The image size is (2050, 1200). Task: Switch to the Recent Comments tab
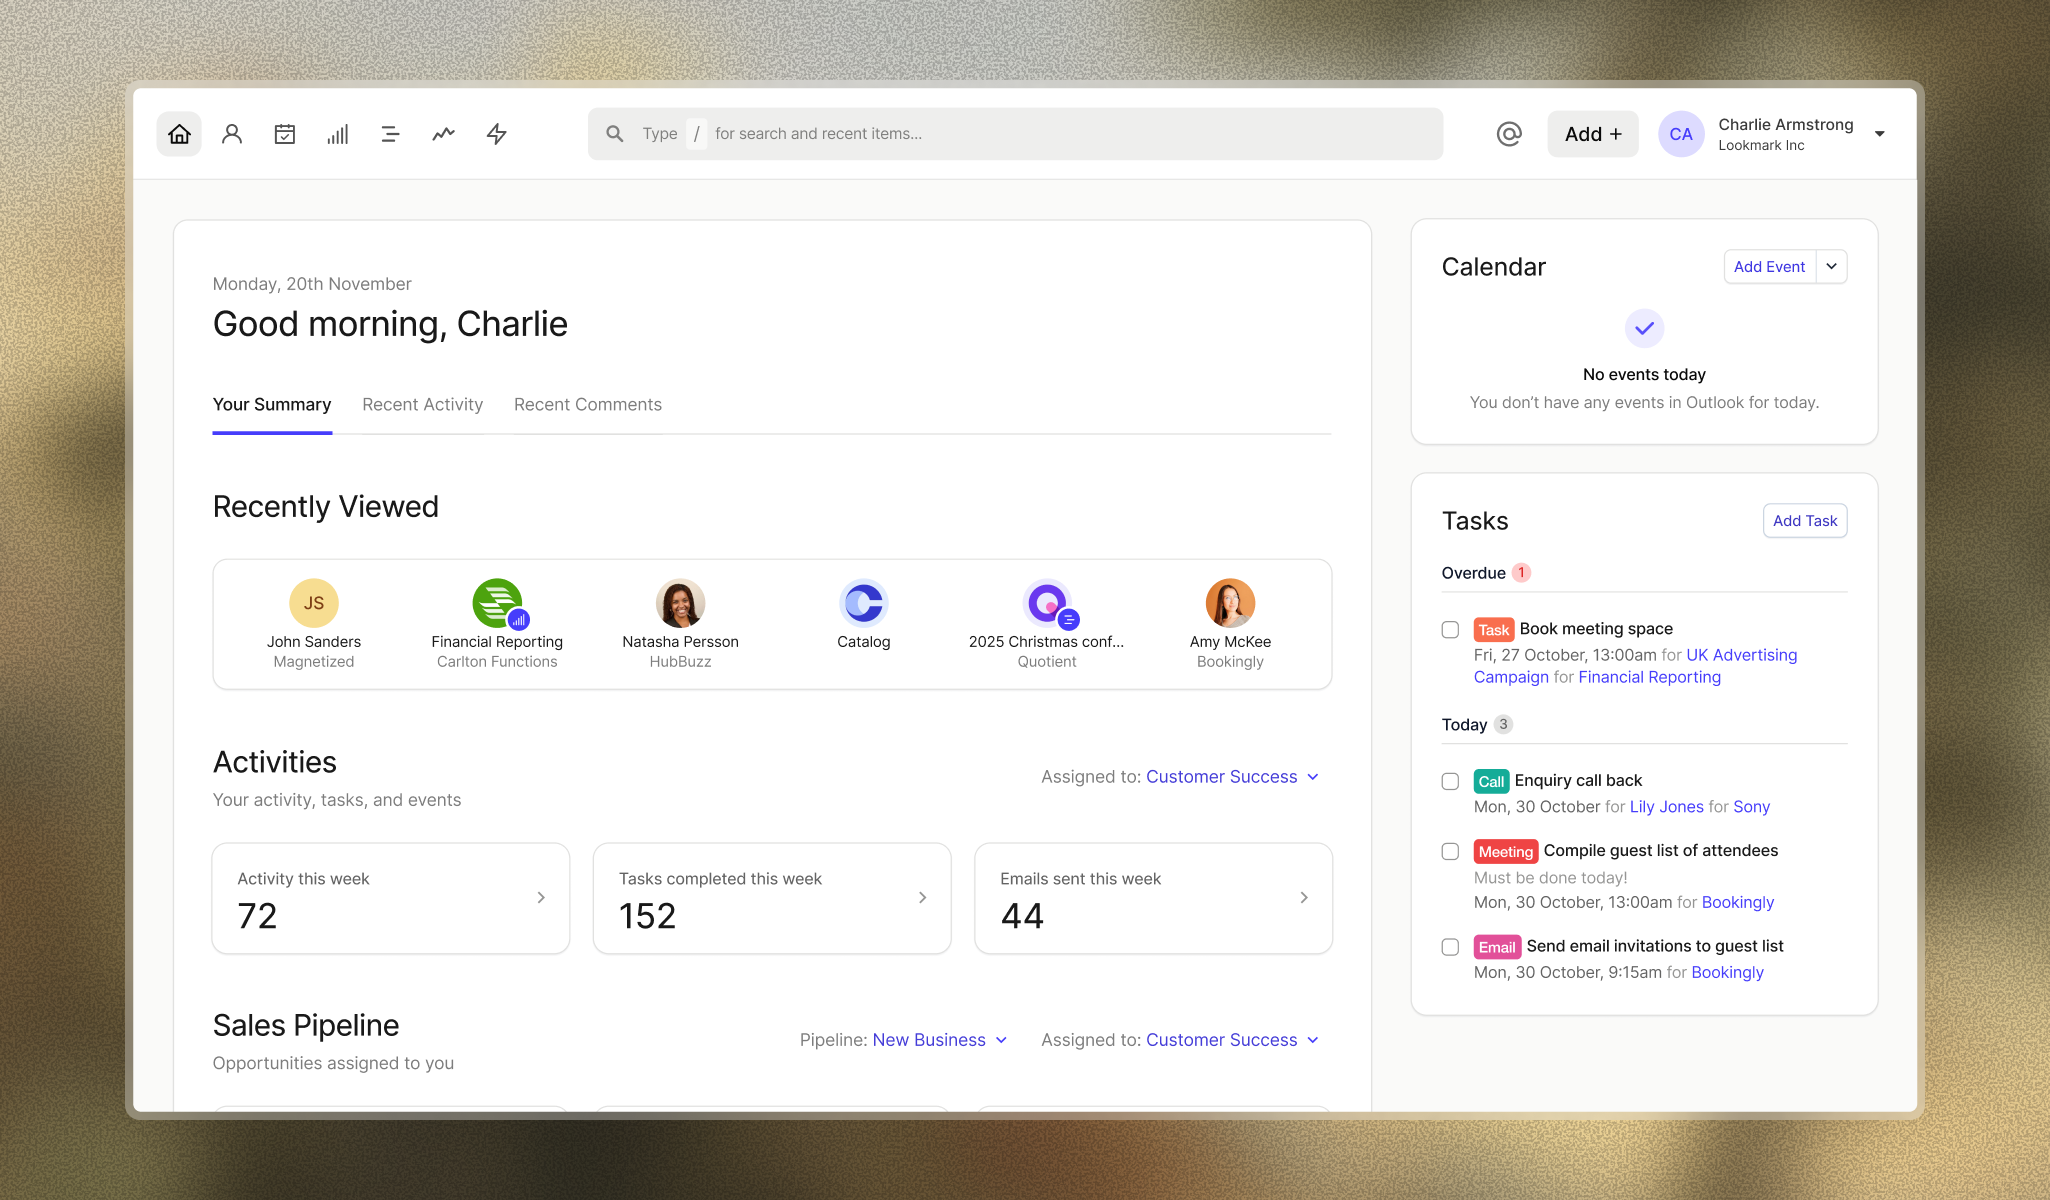point(587,405)
